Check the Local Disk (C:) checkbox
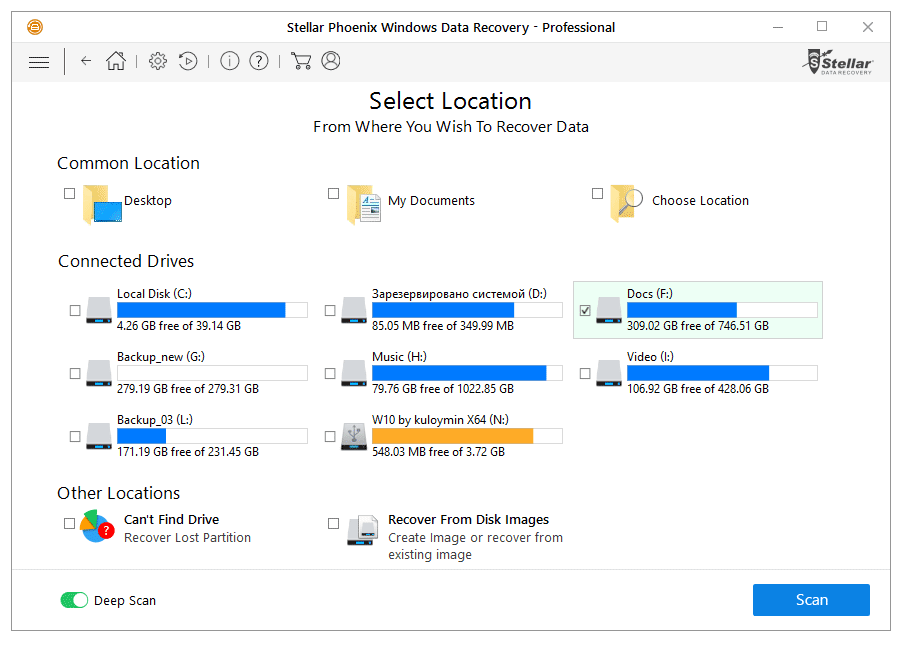This screenshot has width=902, height=646. [75, 311]
